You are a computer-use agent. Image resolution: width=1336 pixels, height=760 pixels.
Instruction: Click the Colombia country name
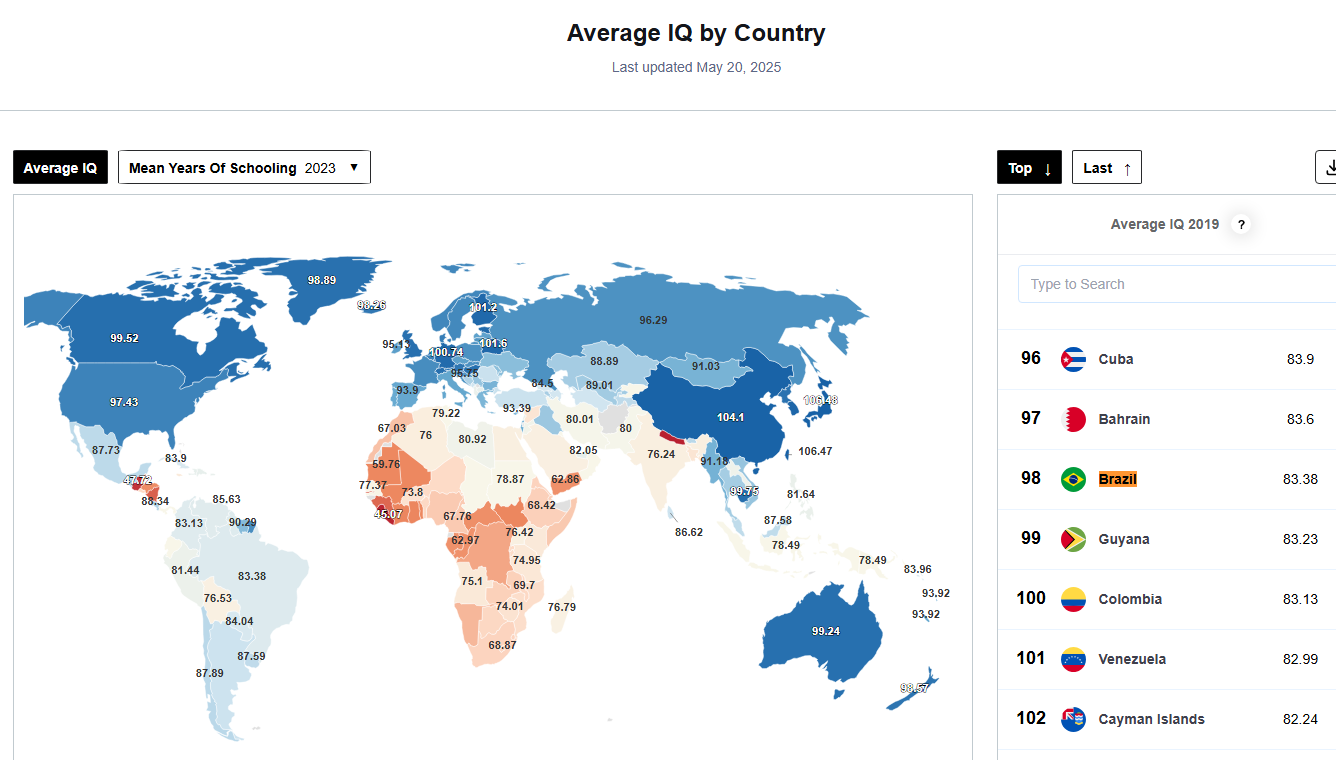click(x=1130, y=599)
